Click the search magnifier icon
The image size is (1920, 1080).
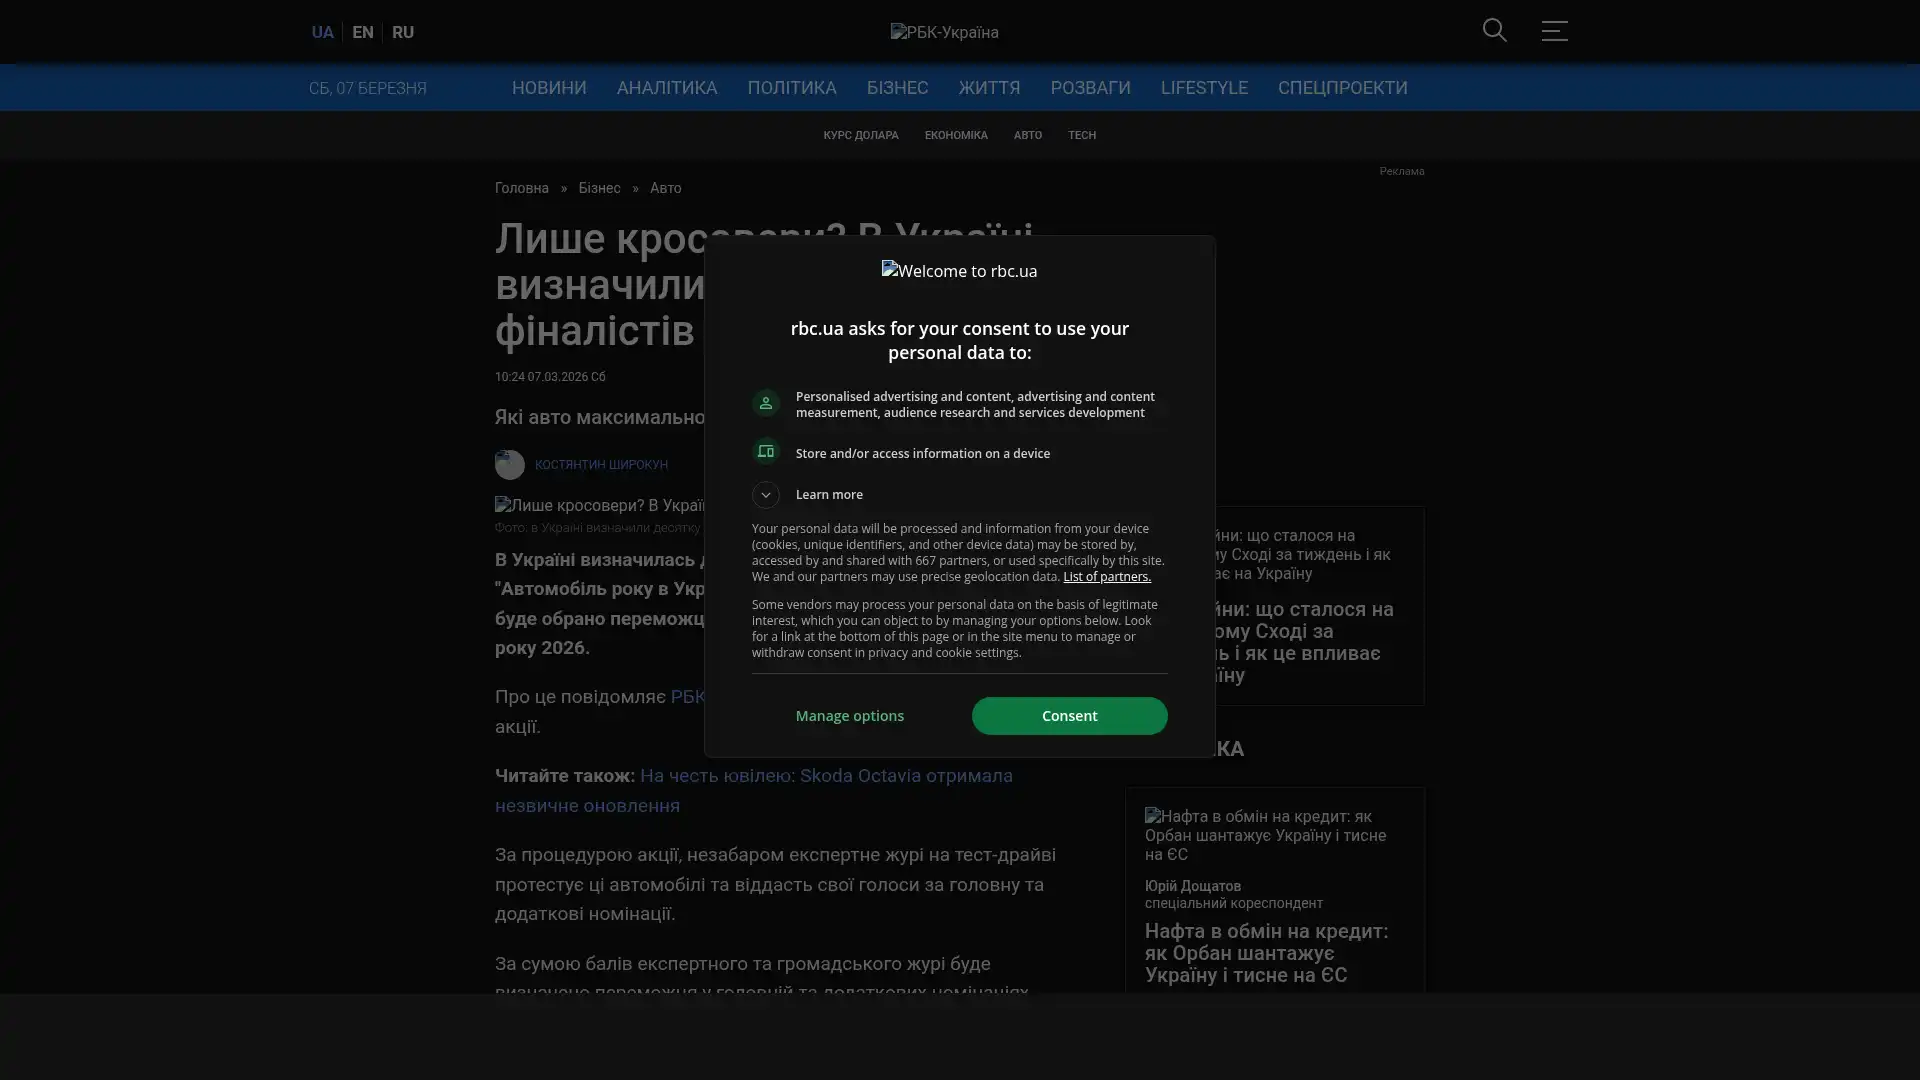click(1494, 31)
